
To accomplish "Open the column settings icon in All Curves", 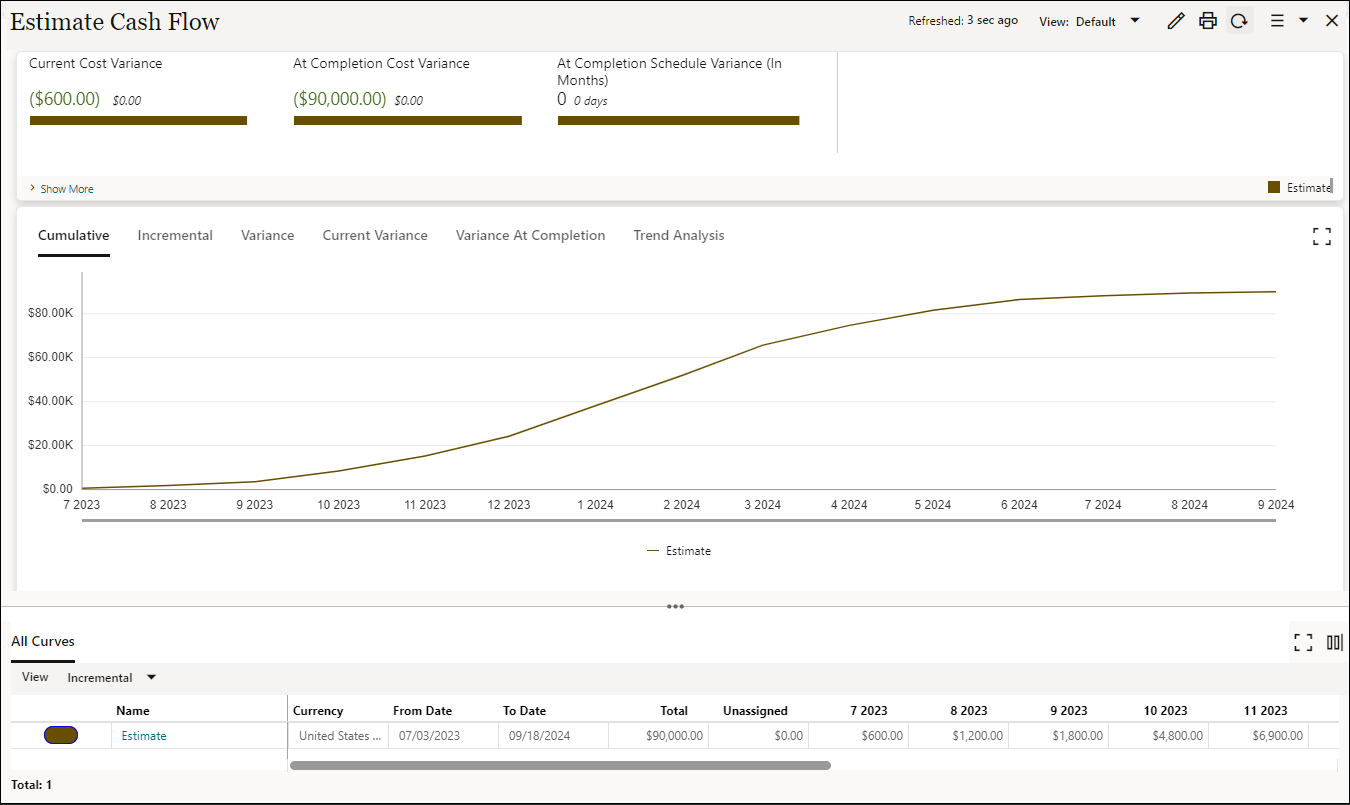I will (1334, 642).
